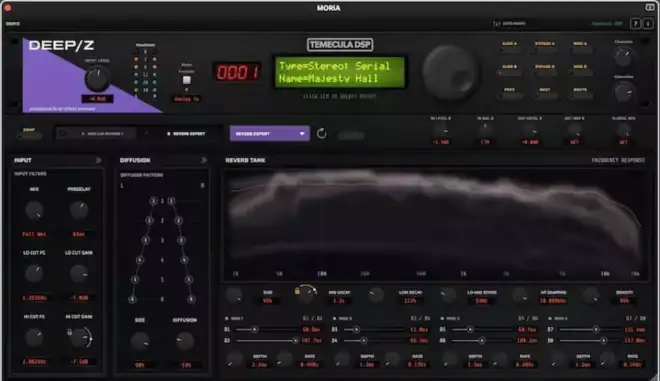660x381 pixels.
Task: Select left diffuser node 2 in pattern
Action: (149, 220)
